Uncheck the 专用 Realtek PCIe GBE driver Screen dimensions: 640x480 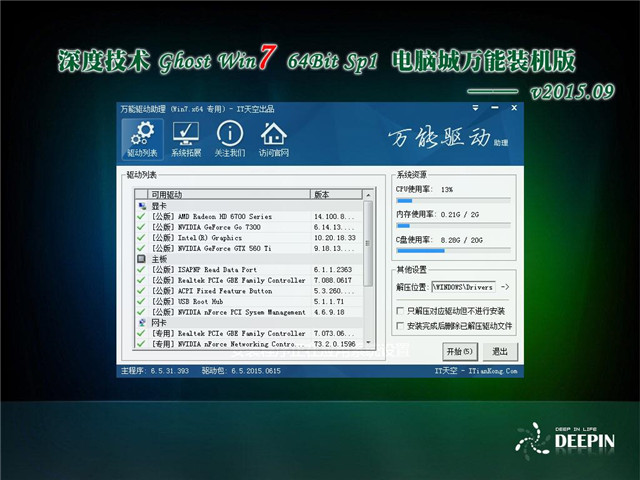(x=141, y=333)
